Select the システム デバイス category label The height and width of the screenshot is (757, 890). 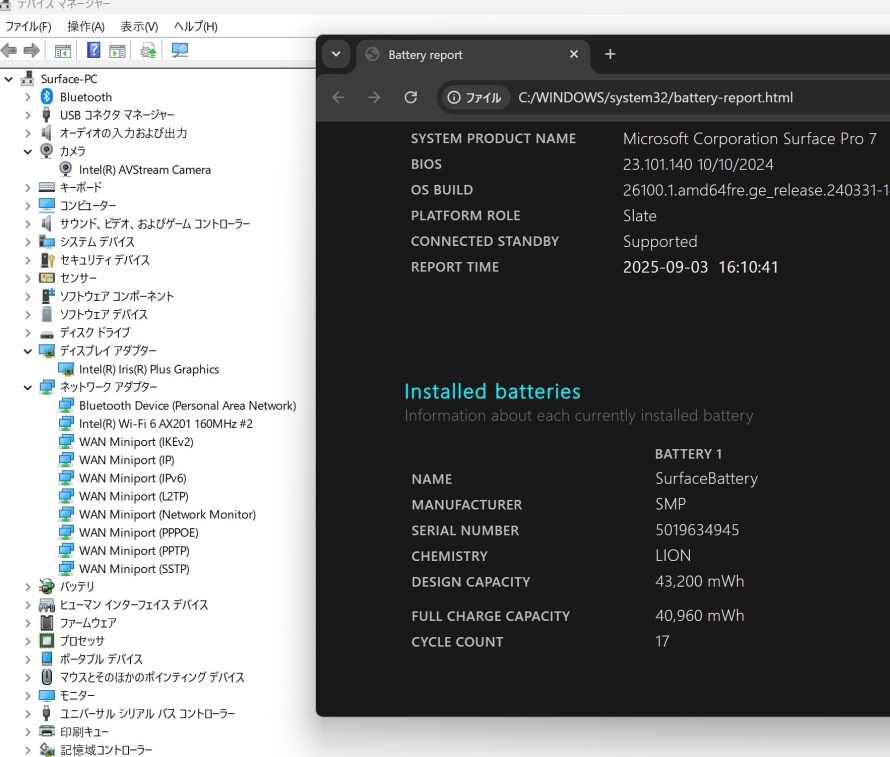(97, 242)
